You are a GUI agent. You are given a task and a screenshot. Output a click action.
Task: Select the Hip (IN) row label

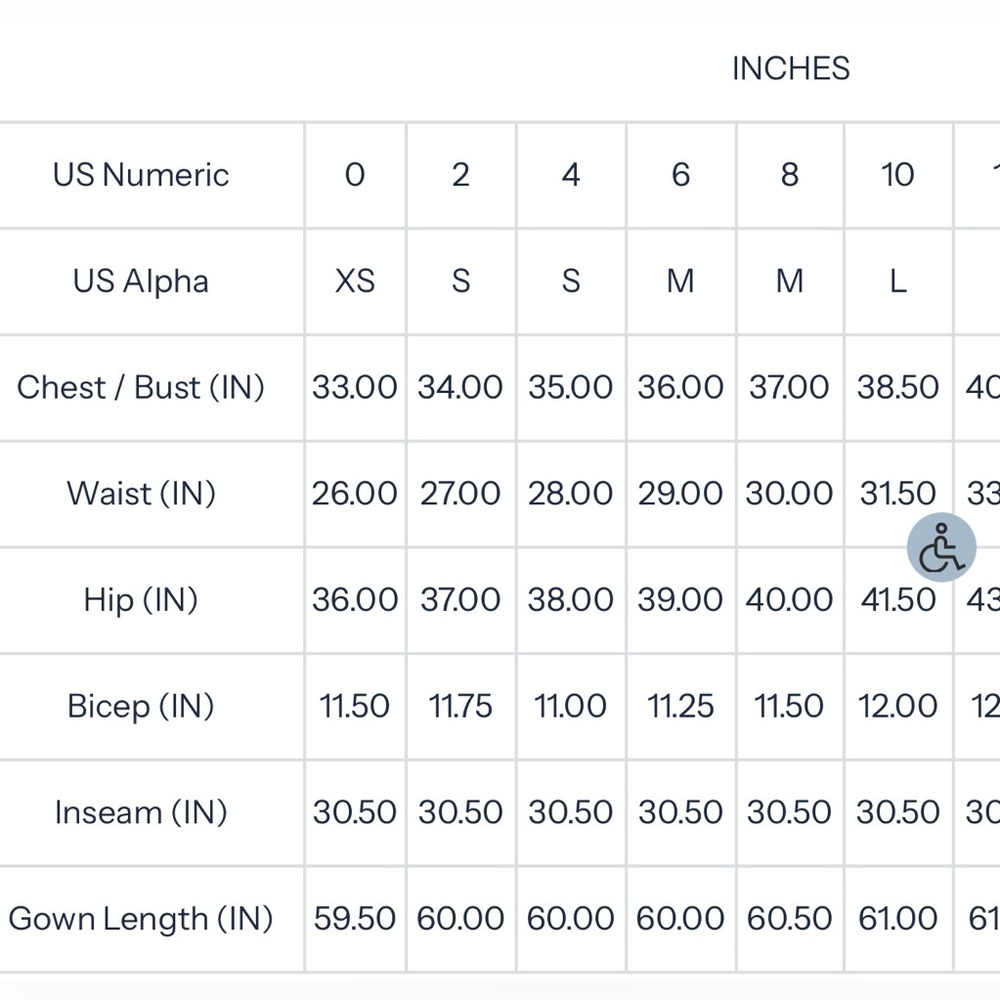[141, 600]
